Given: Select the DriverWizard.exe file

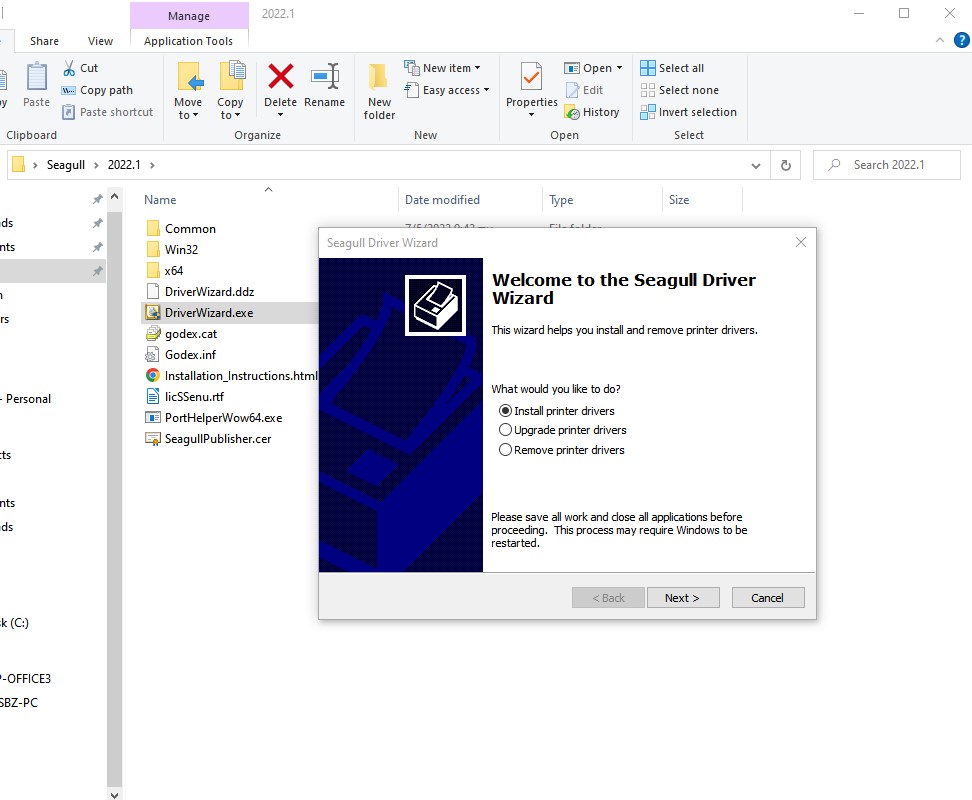Looking at the screenshot, I should click(x=208, y=313).
